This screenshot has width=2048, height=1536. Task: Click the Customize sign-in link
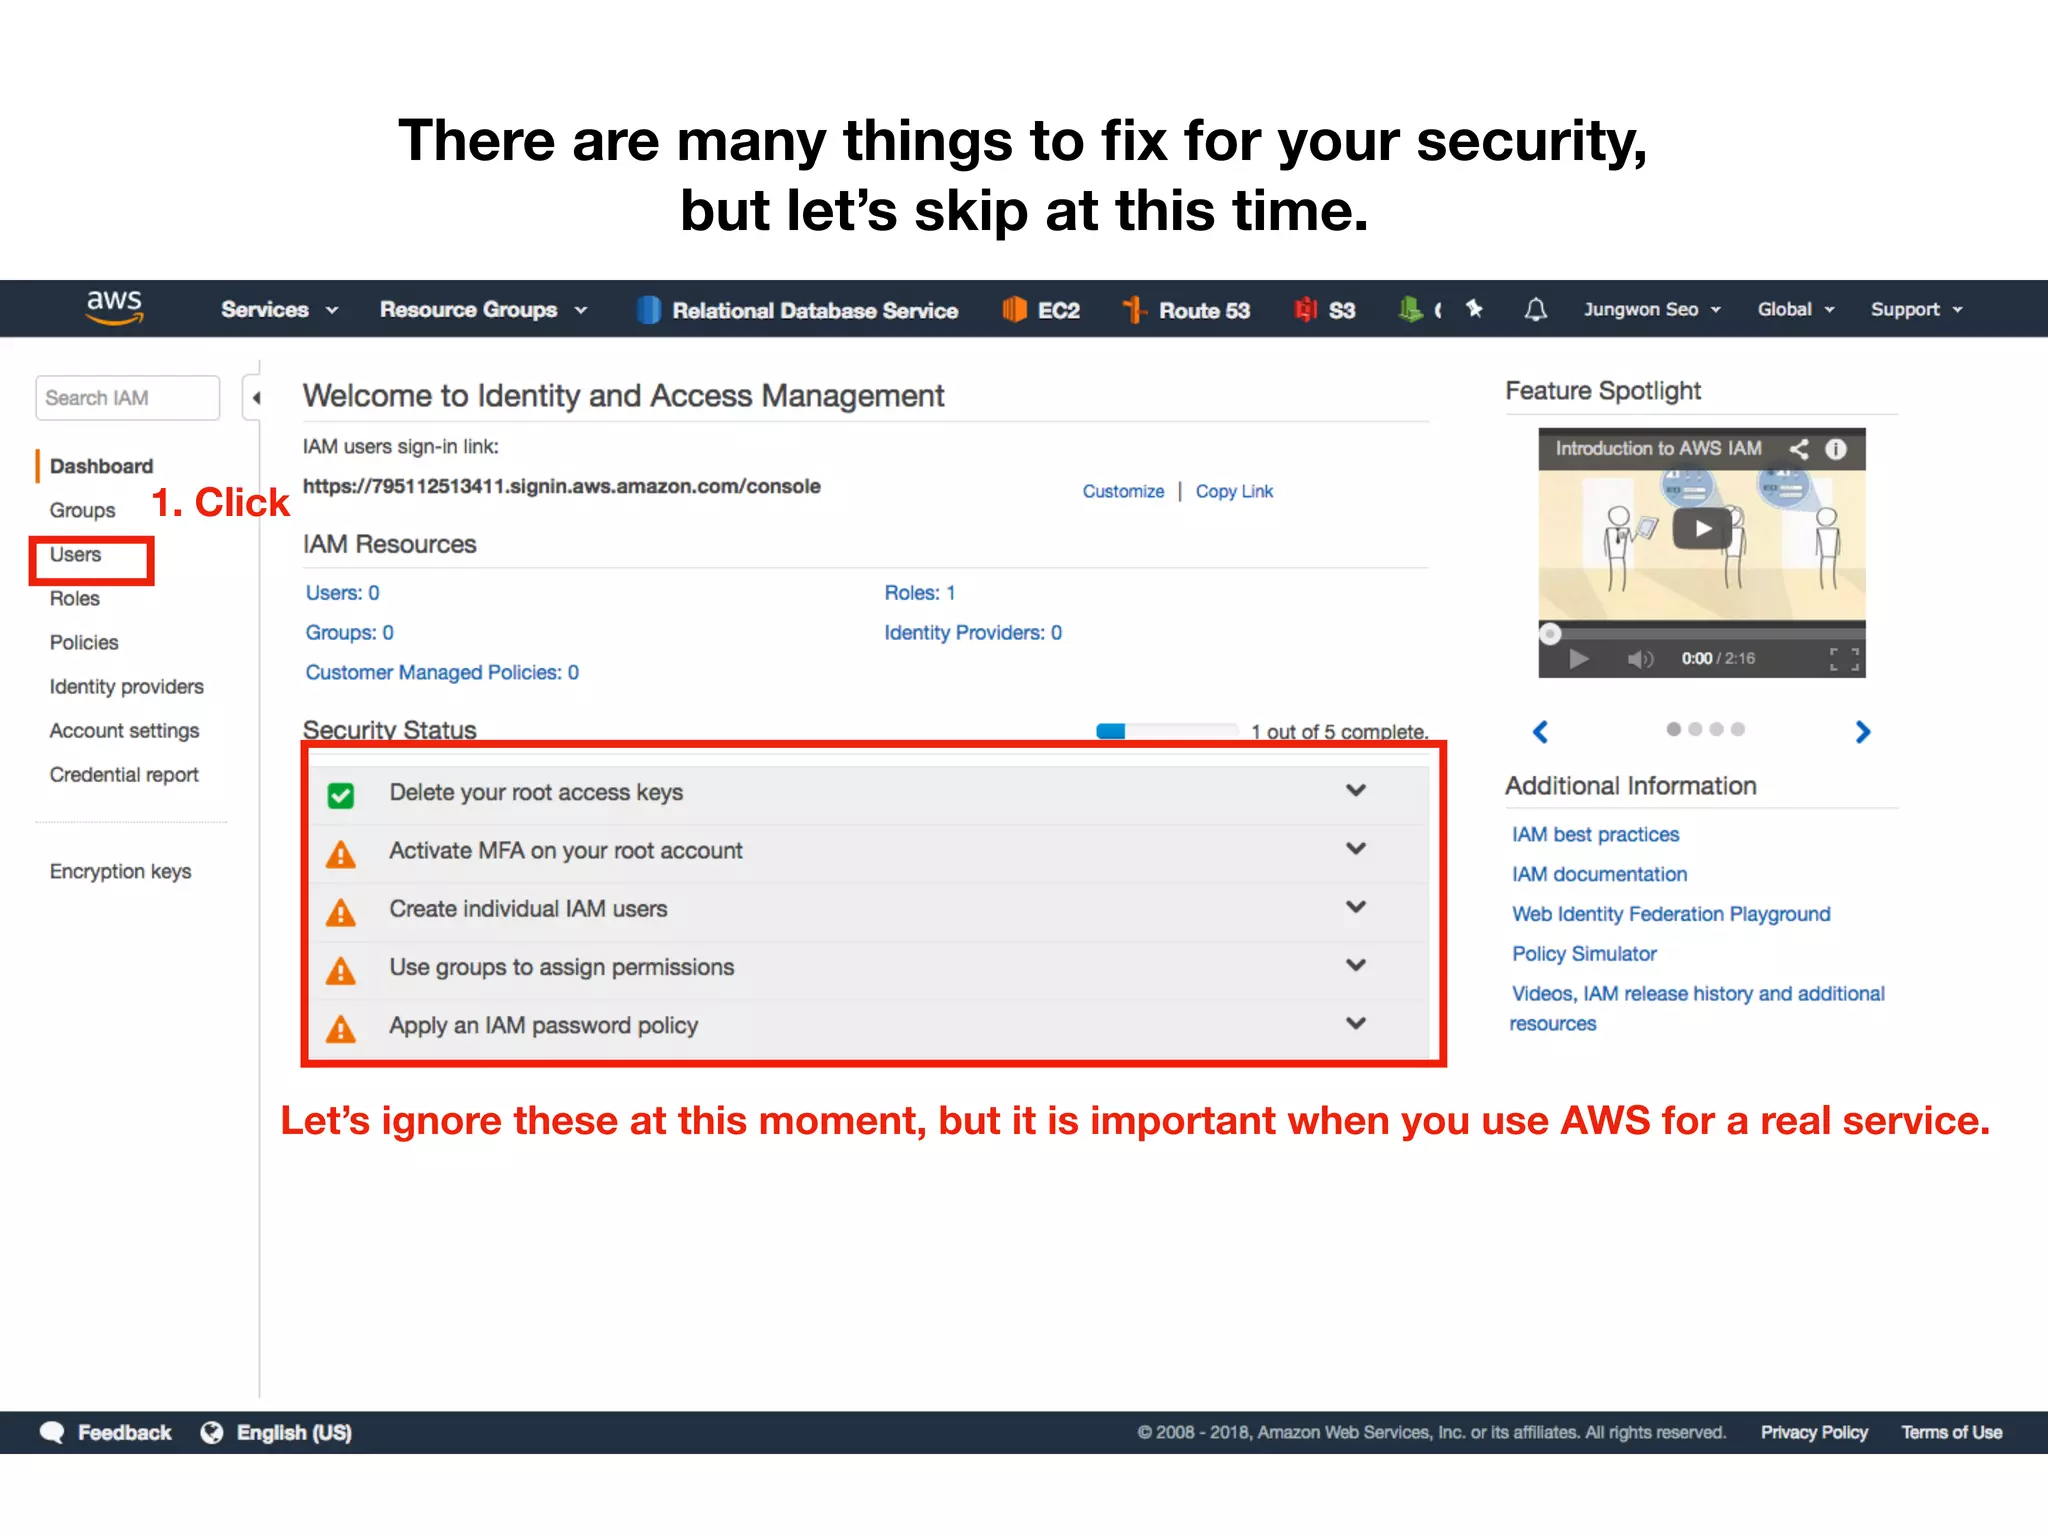tap(1123, 491)
